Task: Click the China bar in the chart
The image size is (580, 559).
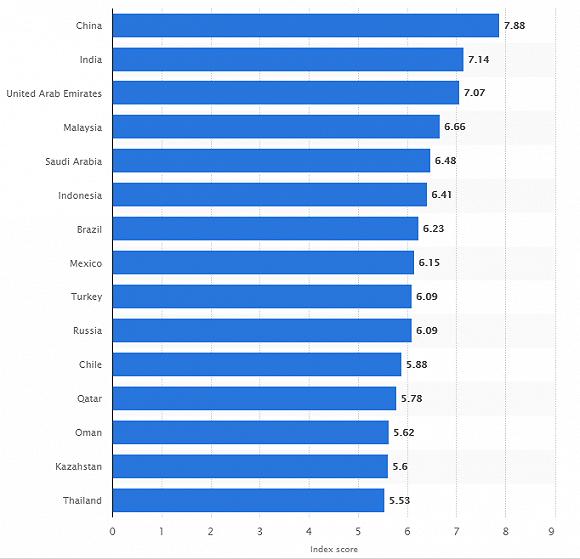Action: (x=306, y=26)
